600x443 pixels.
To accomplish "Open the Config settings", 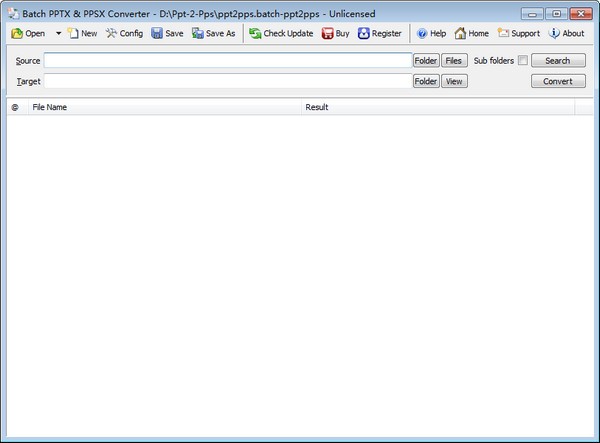I will [124, 33].
